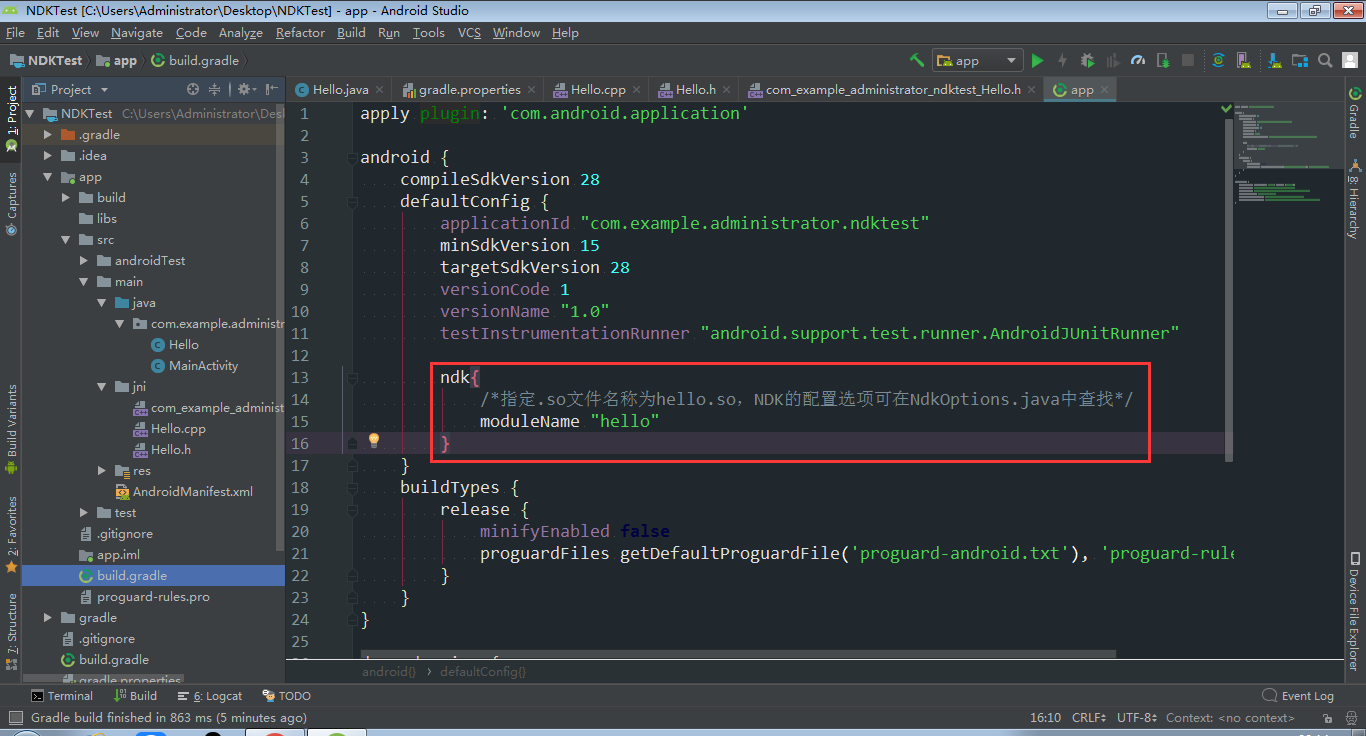Fold the ndk block at line 16

[352, 442]
